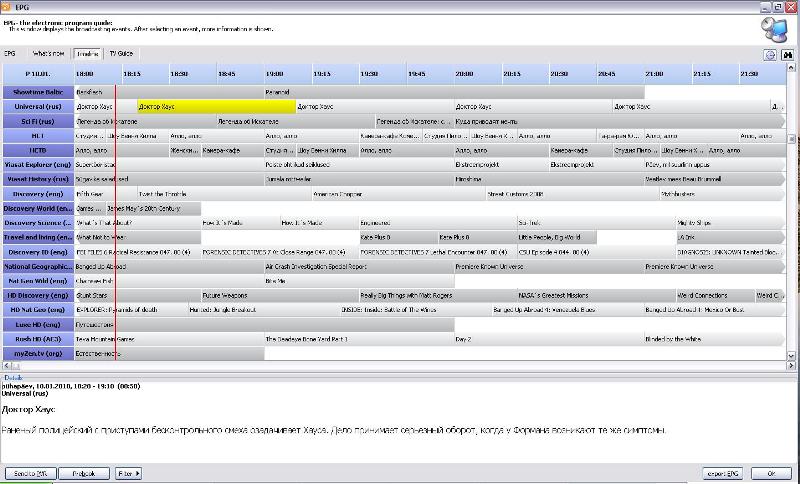Select the National Geographic channel header
The image size is (800, 484).
38,266
